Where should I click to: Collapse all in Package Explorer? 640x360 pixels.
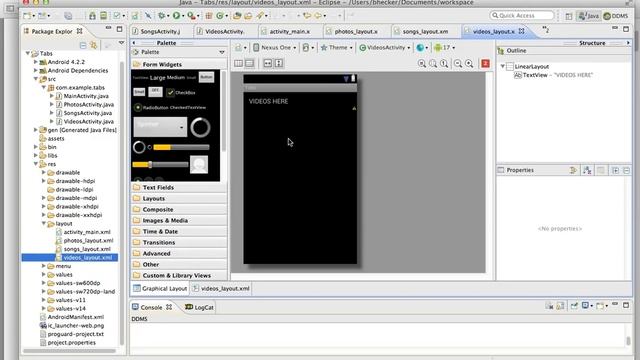coord(83,45)
